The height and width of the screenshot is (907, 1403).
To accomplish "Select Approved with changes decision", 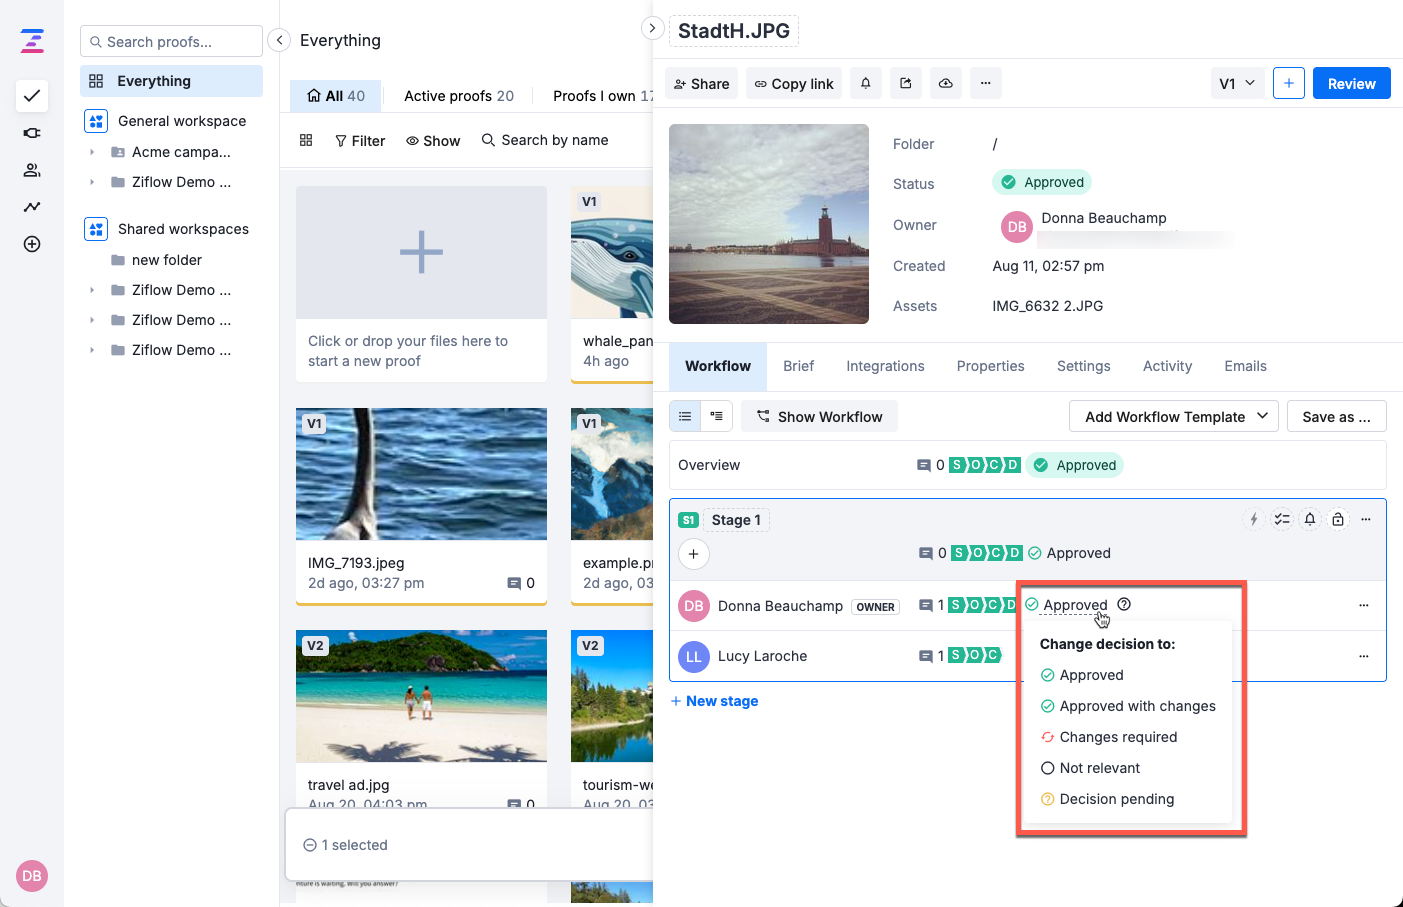I will coord(1137,706).
